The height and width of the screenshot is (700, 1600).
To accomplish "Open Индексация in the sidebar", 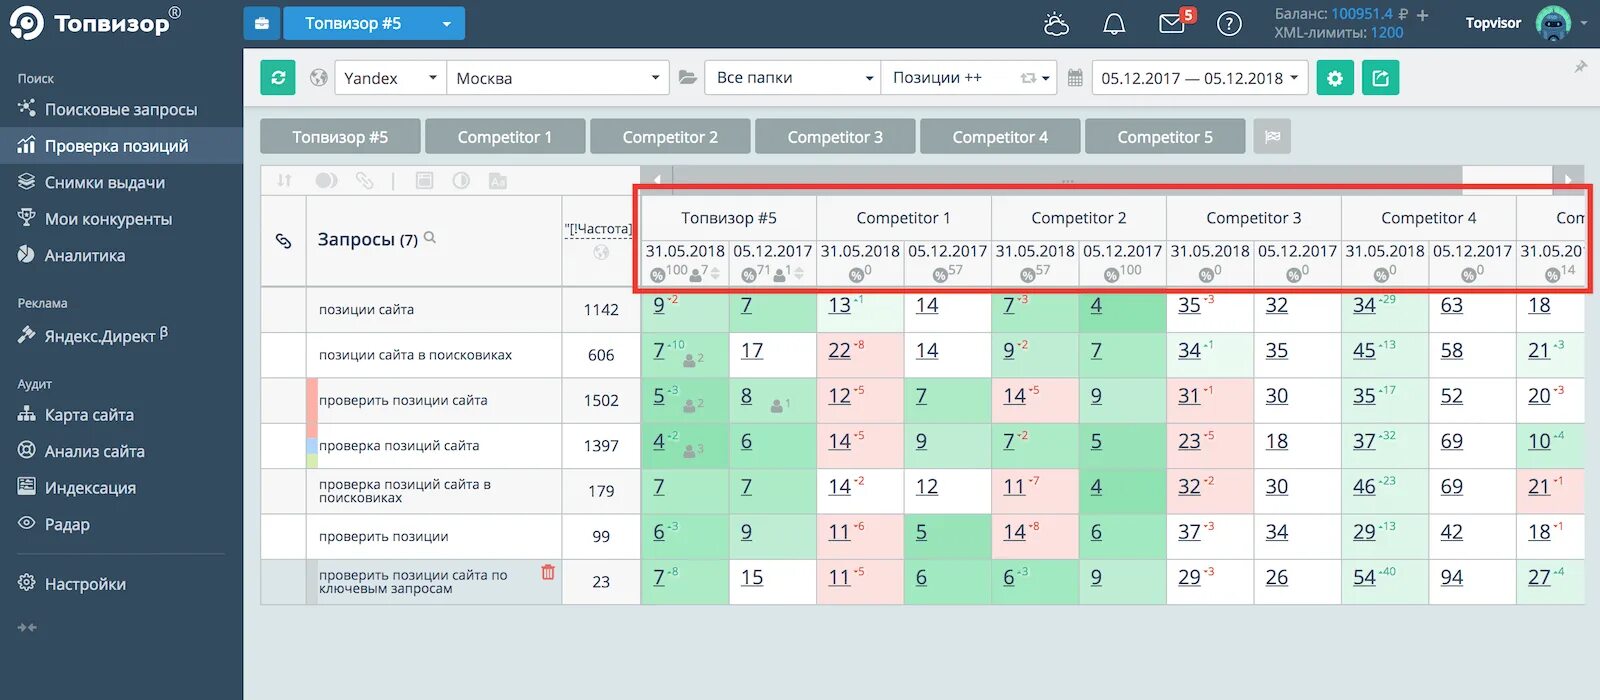I will click(121, 488).
